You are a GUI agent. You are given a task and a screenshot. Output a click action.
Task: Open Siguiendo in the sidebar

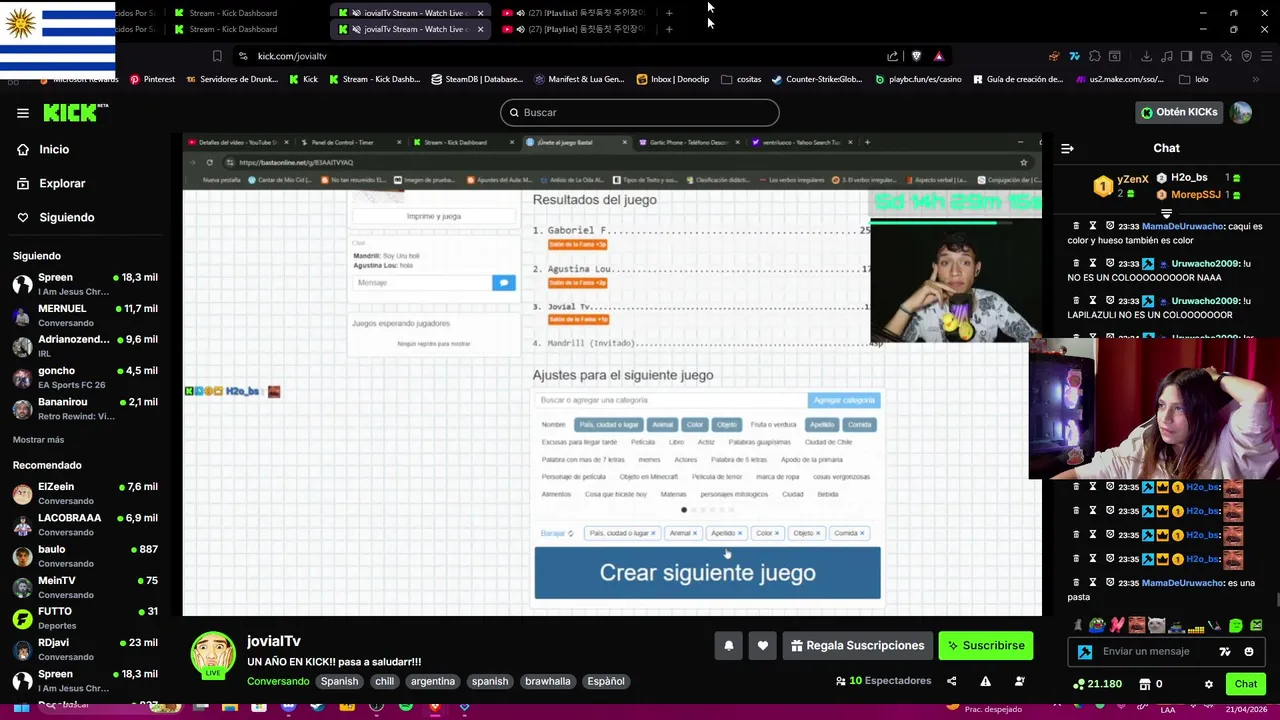pos(67,217)
